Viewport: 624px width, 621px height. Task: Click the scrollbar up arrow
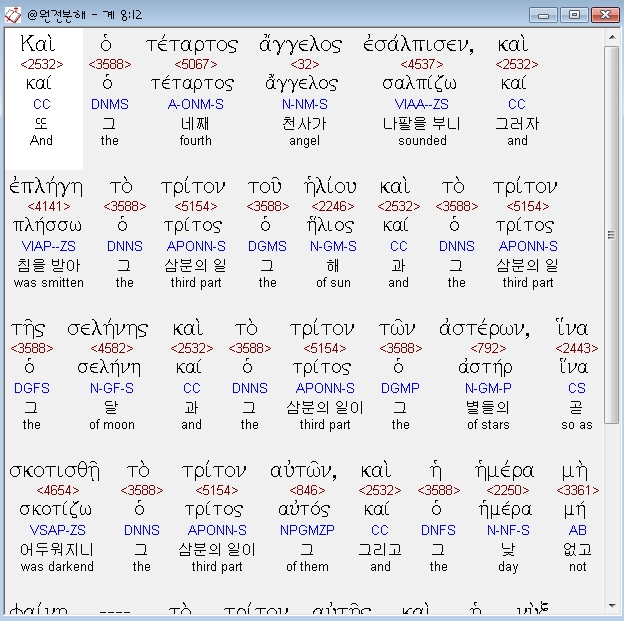[612, 37]
